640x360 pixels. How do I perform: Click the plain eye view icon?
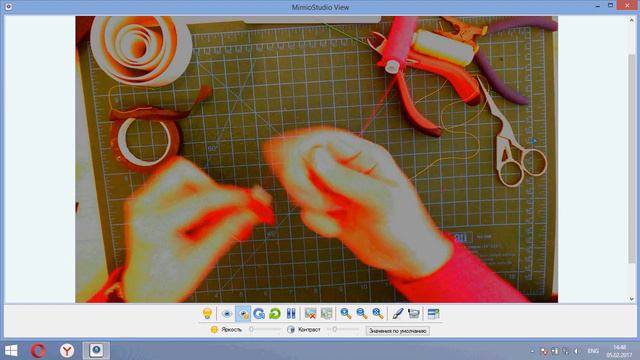click(x=227, y=313)
